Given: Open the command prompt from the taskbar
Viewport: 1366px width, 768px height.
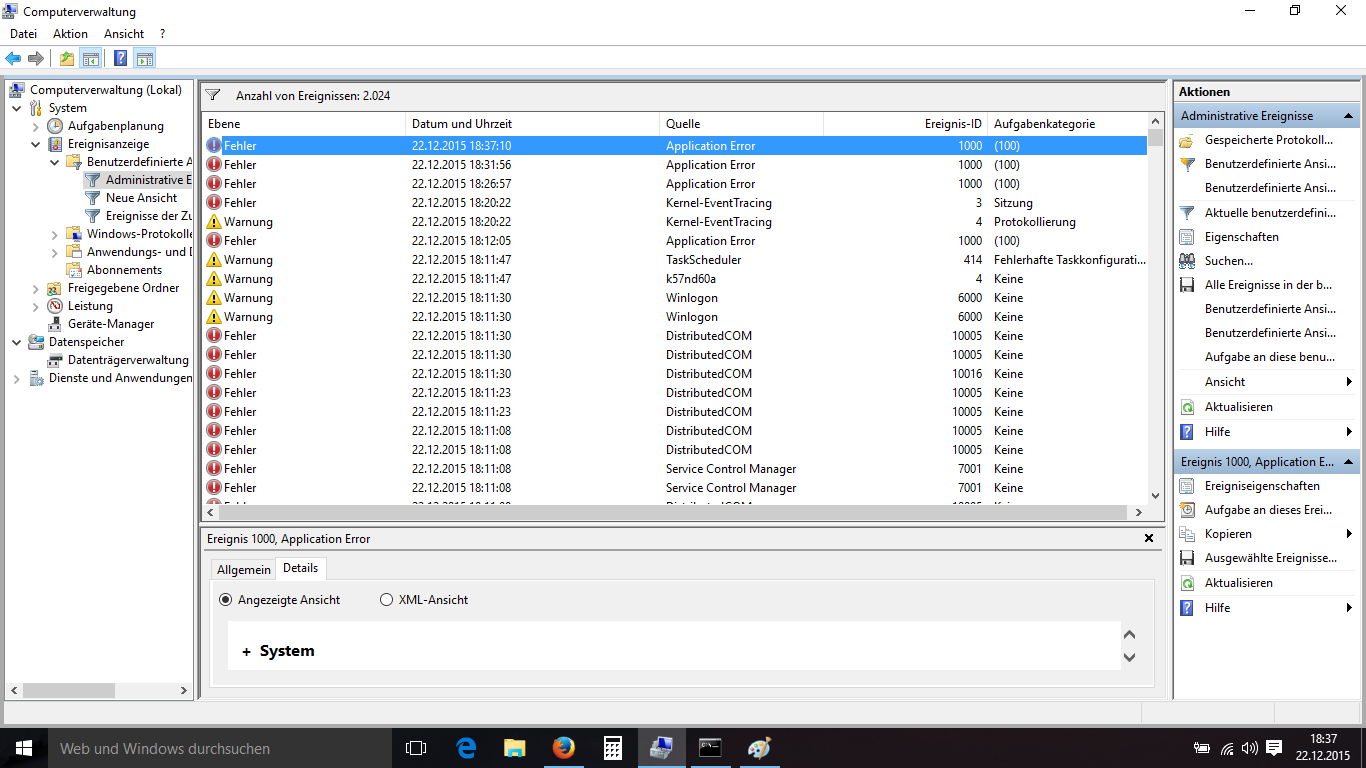Looking at the screenshot, I should point(711,748).
